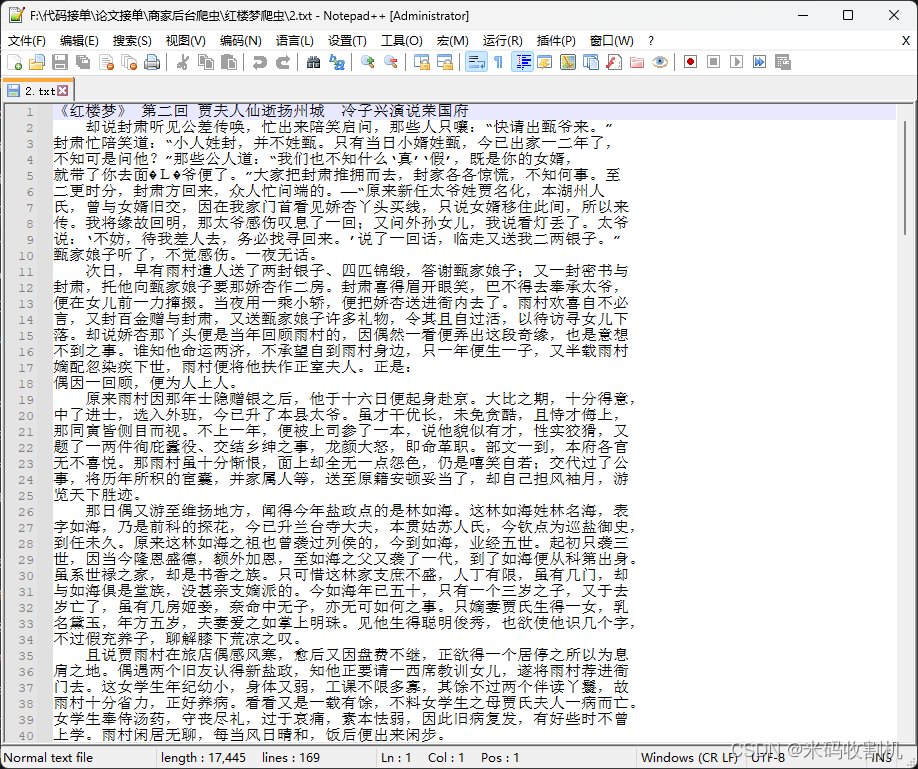Click the Zoom In toolbar icon
This screenshot has height=769, width=918.
pos(367,62)
